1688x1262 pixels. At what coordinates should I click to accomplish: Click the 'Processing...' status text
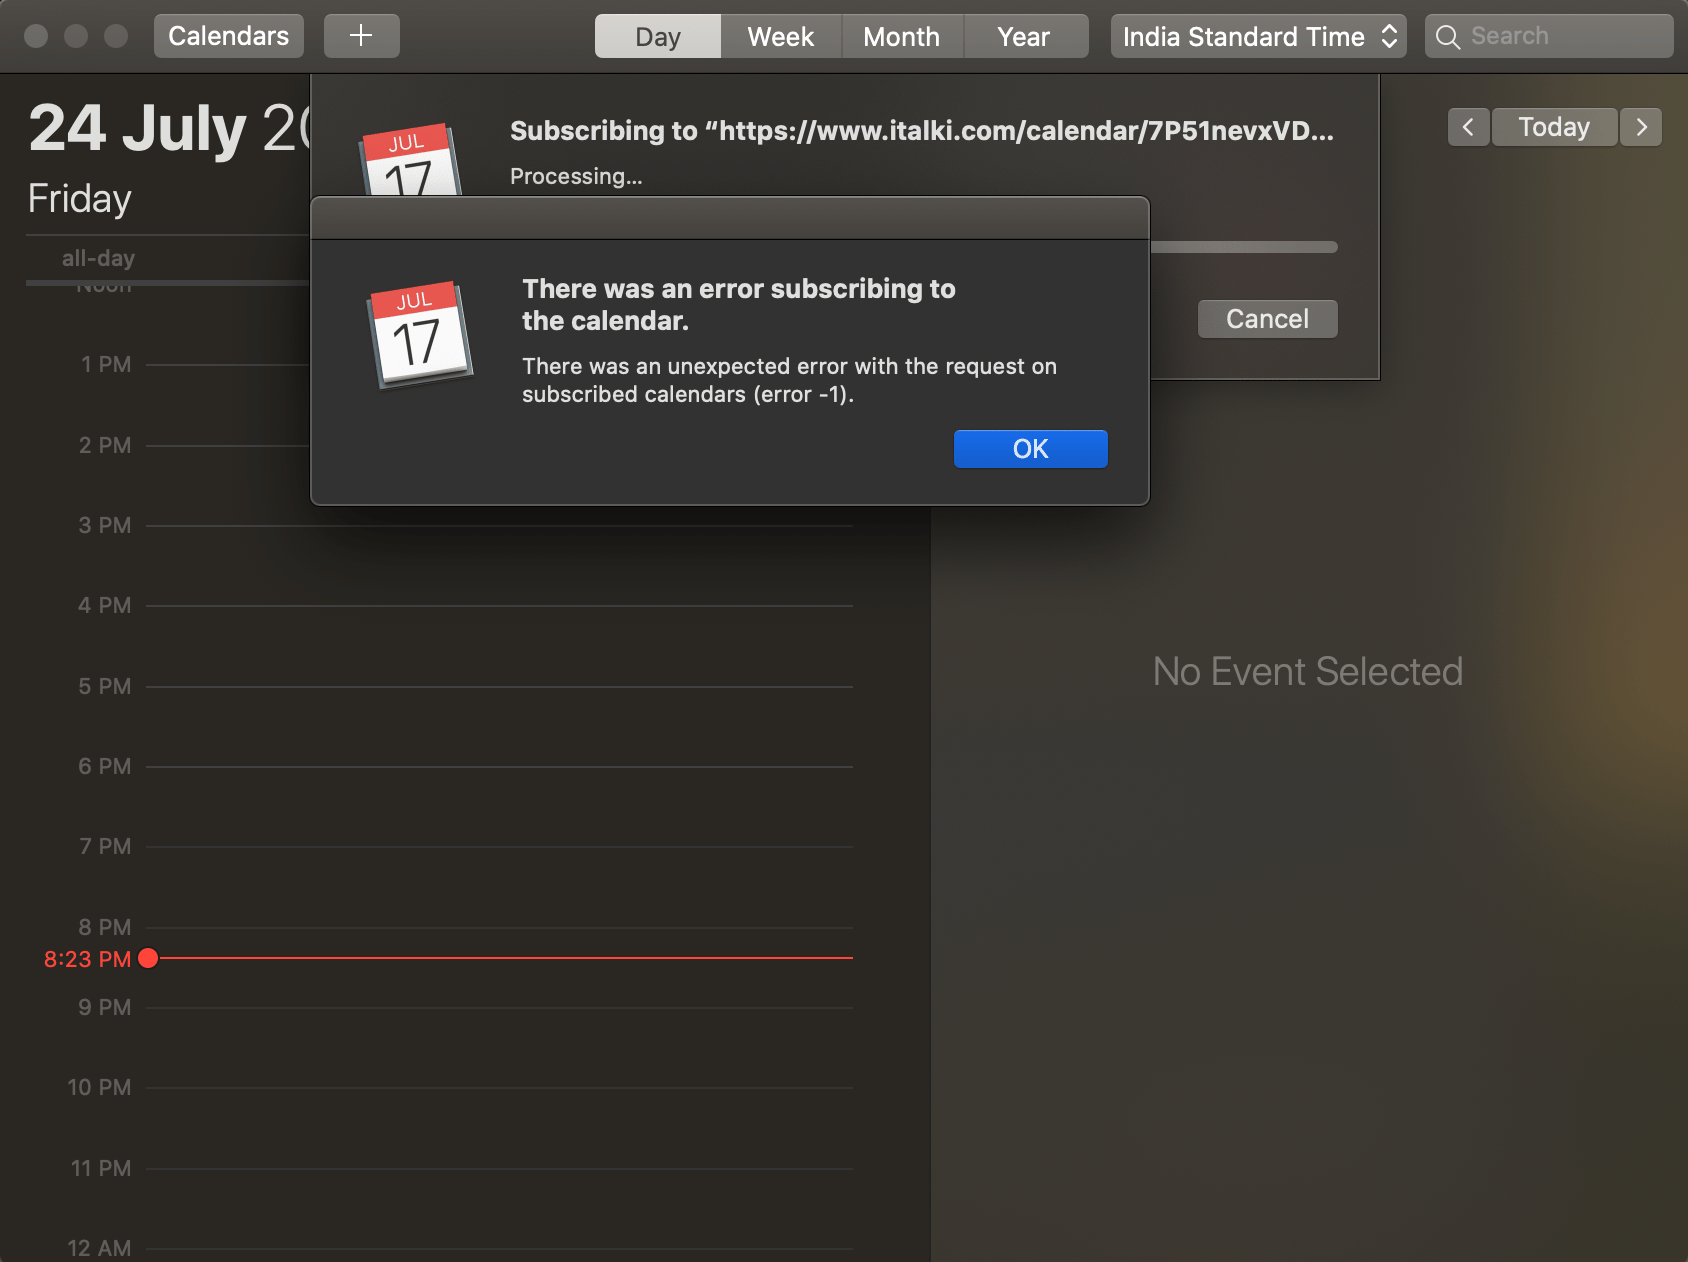click(x=576, y=176)
